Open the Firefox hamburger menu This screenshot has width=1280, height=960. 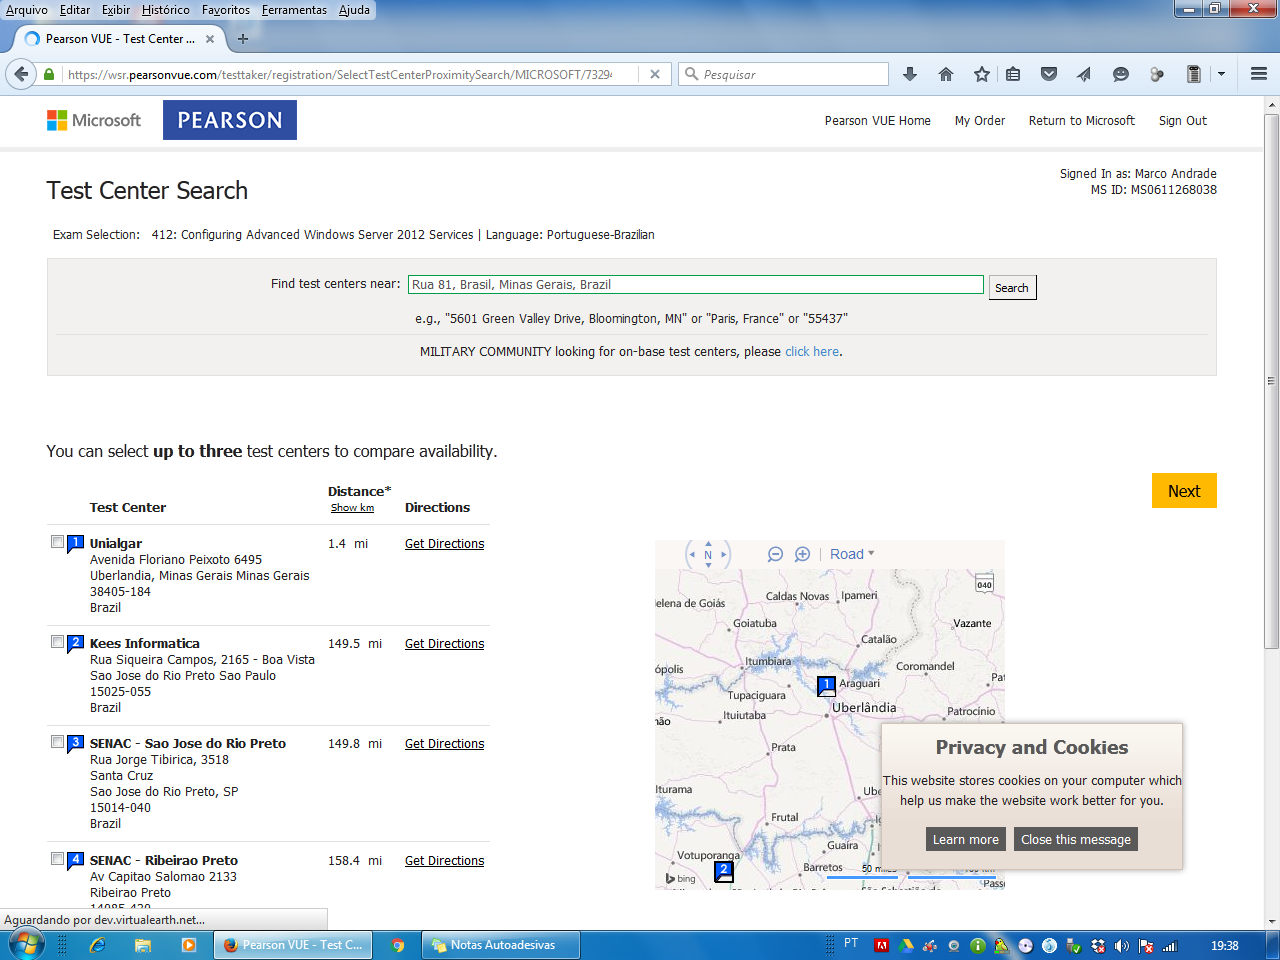(1259, 74)
